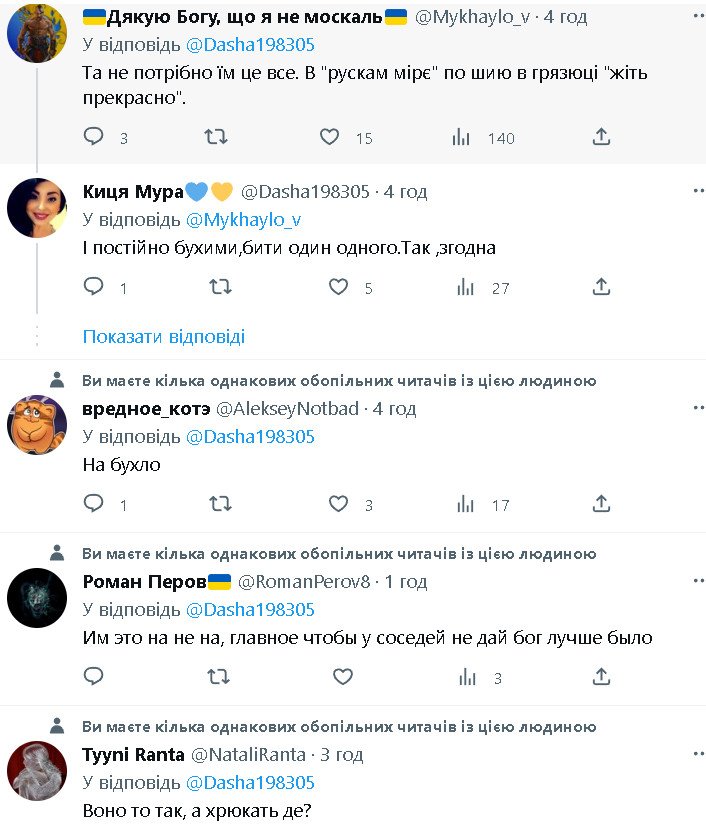
Task: Like вредное_котэ's reply 'На бухло'
Action: click(x=339, y=504)
